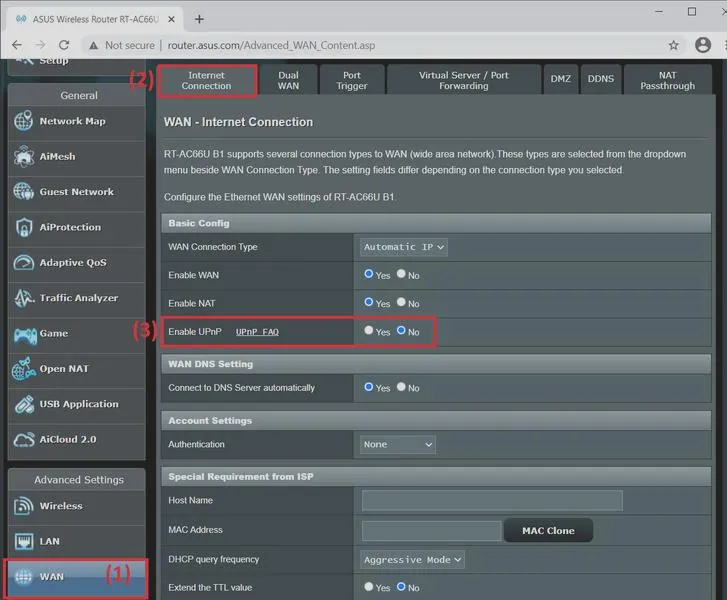Set Enable UPnP to Yes
Image resolution: width=727 pixels, height=600 pixels.
tap(369, 331)
